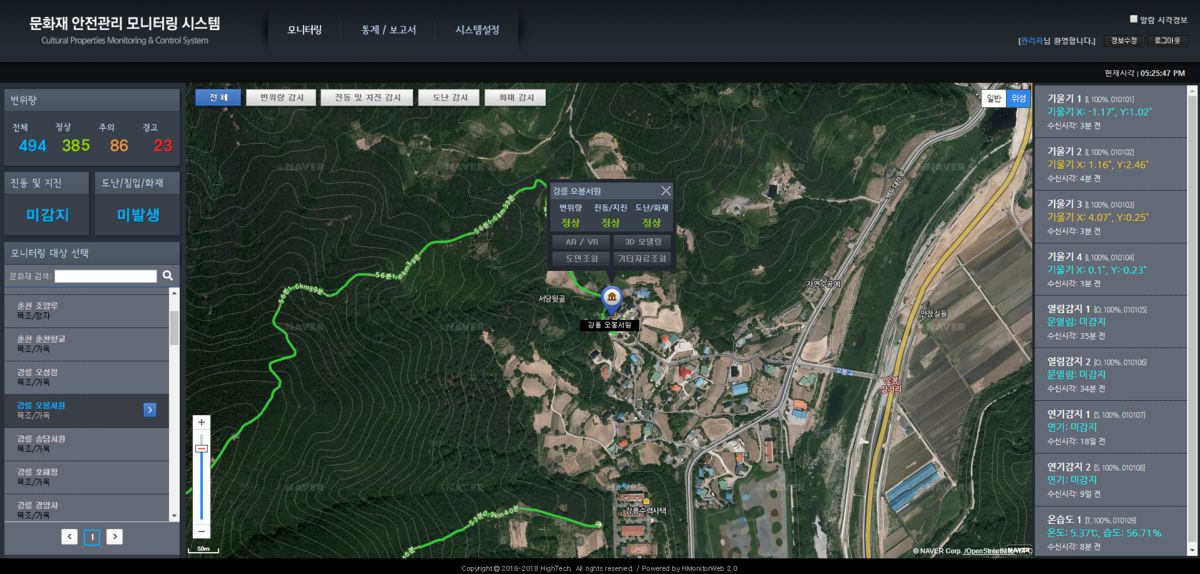Click the 문화재 안전관리 모니터링 시스템 title

(125, 22)
